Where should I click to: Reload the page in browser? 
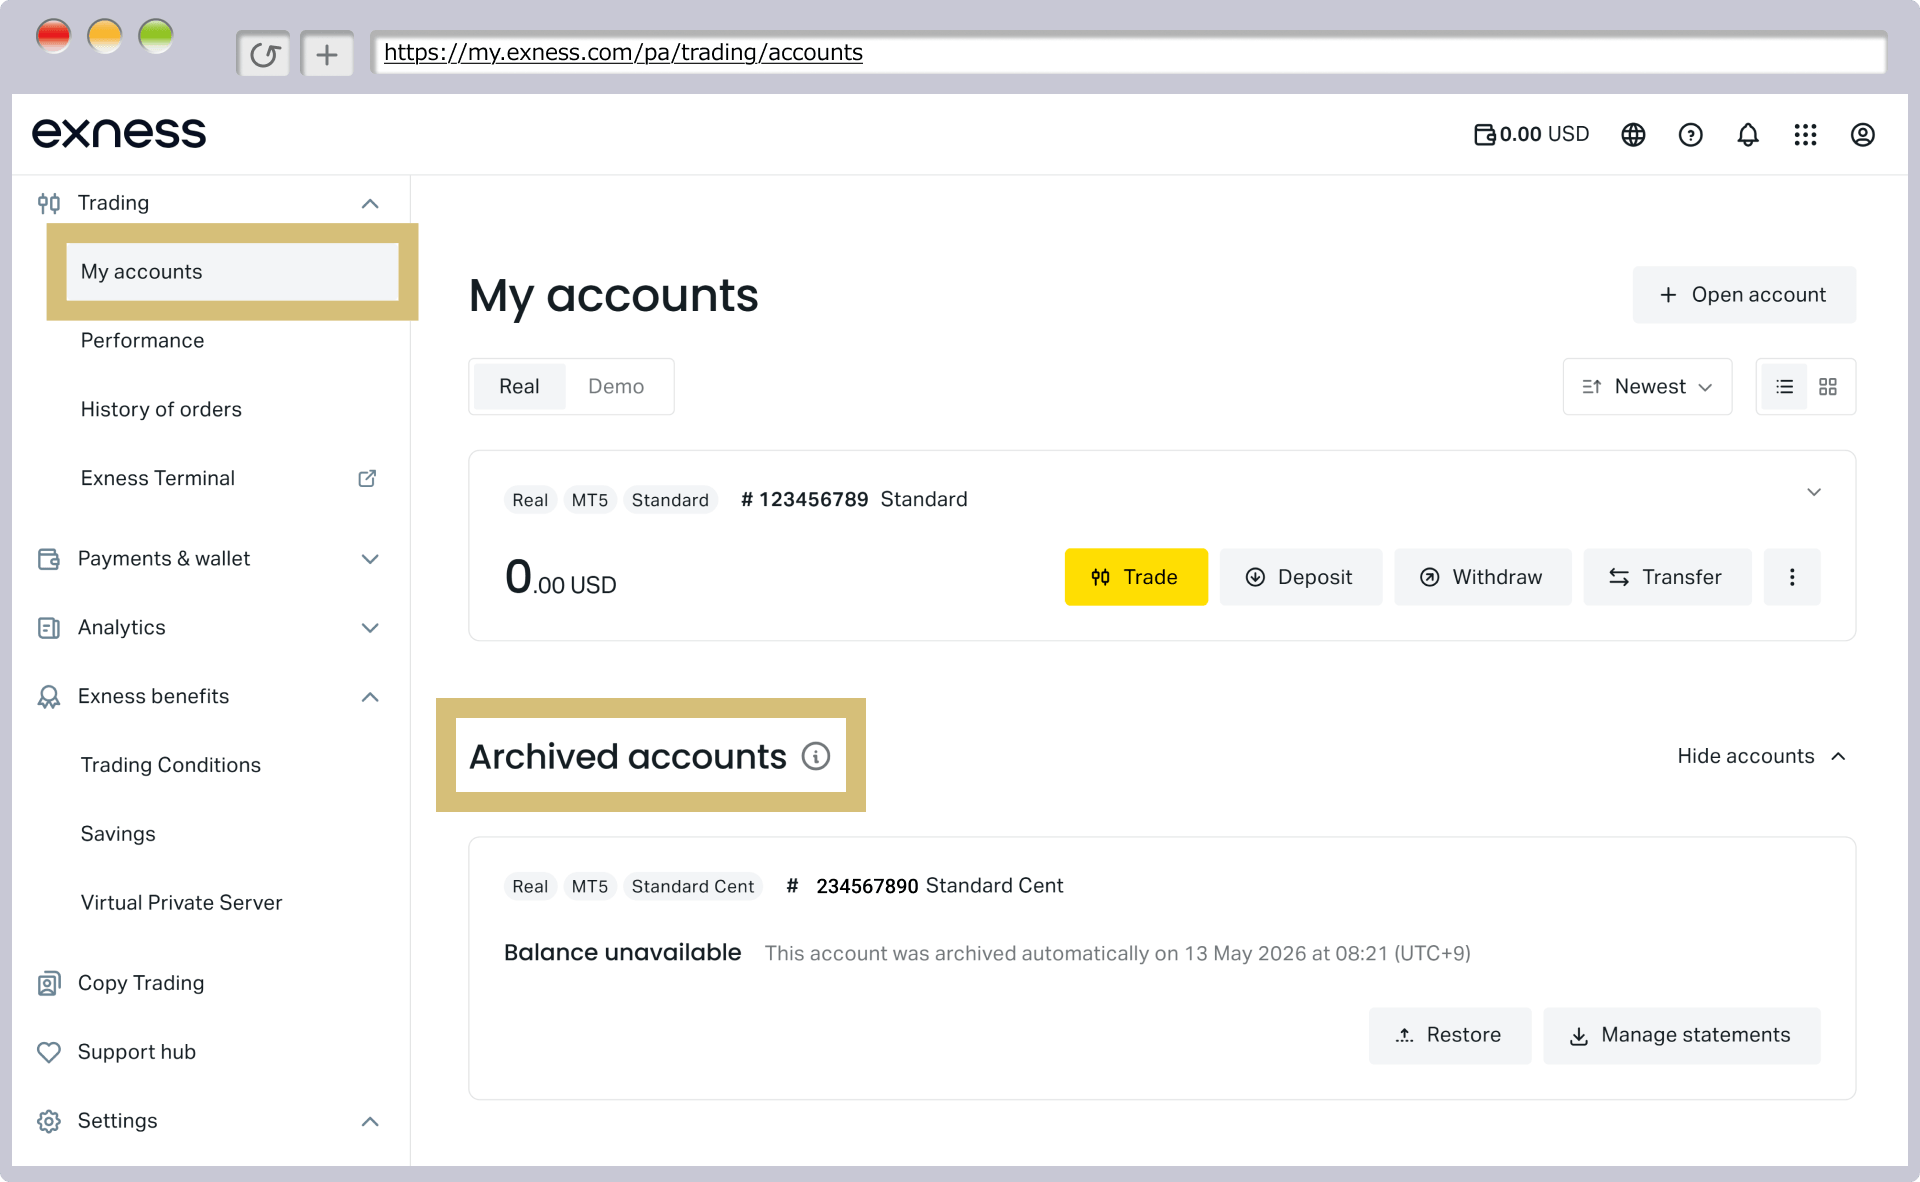pyautogui.click(x=263, y=54)
